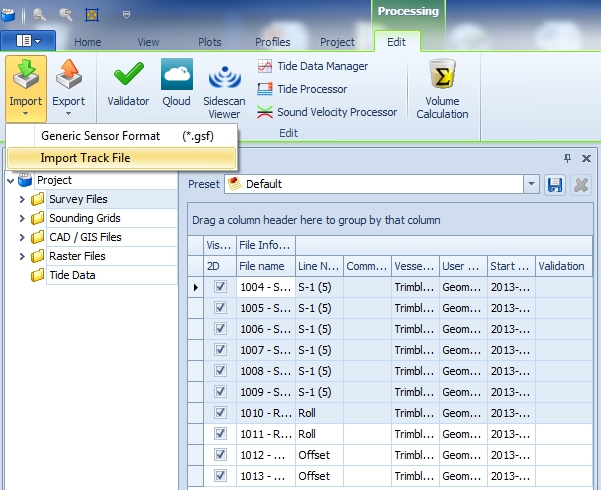Open Volume Calculation tool
Viewport: 601px width, 490px height.
tap(442, 90)
